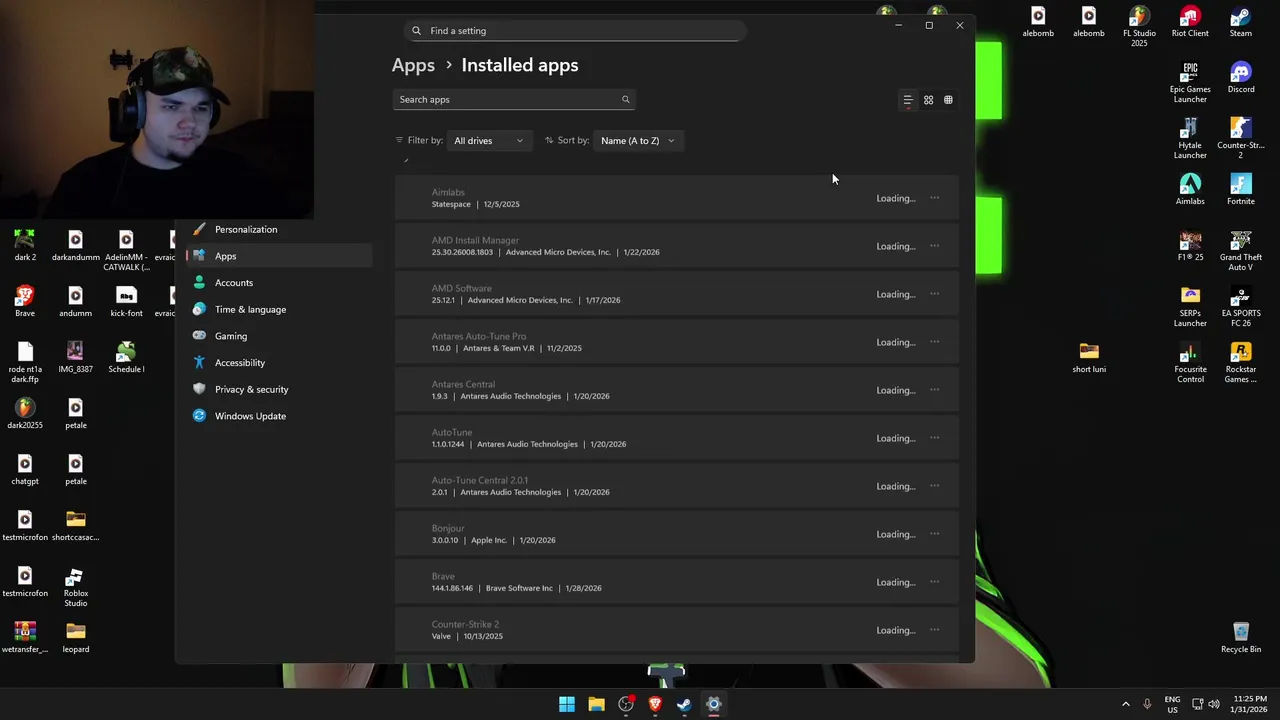1280x720 pixels.
Task: Select the Roblox Studio desktop icon
Action: pyautogui.click(x=76, y=588)
